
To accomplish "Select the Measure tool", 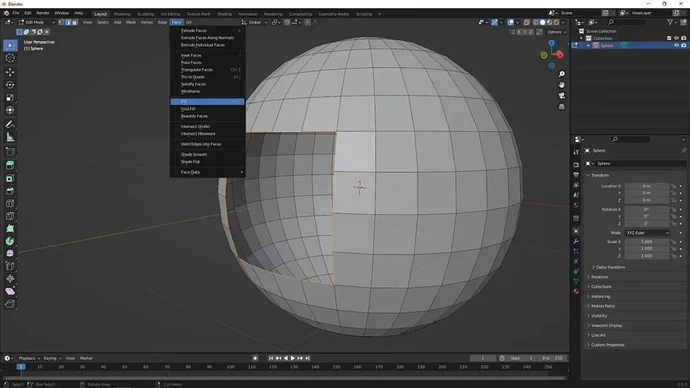I will 10,138.
